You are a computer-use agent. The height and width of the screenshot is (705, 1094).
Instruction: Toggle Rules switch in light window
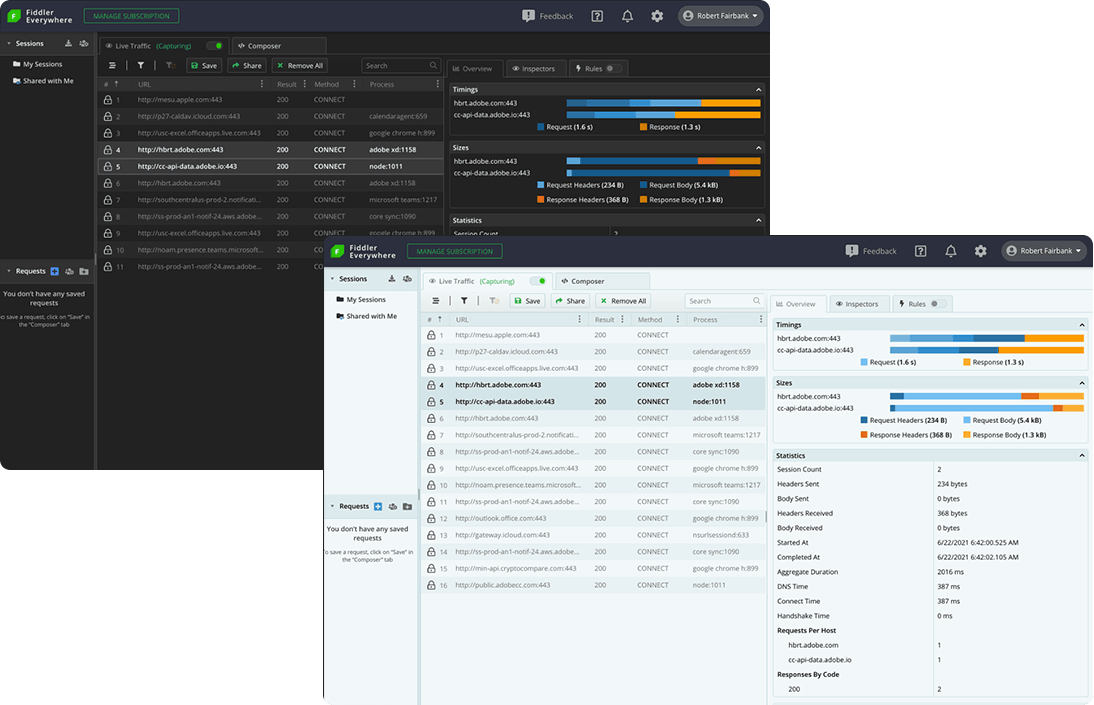[938, 304]
